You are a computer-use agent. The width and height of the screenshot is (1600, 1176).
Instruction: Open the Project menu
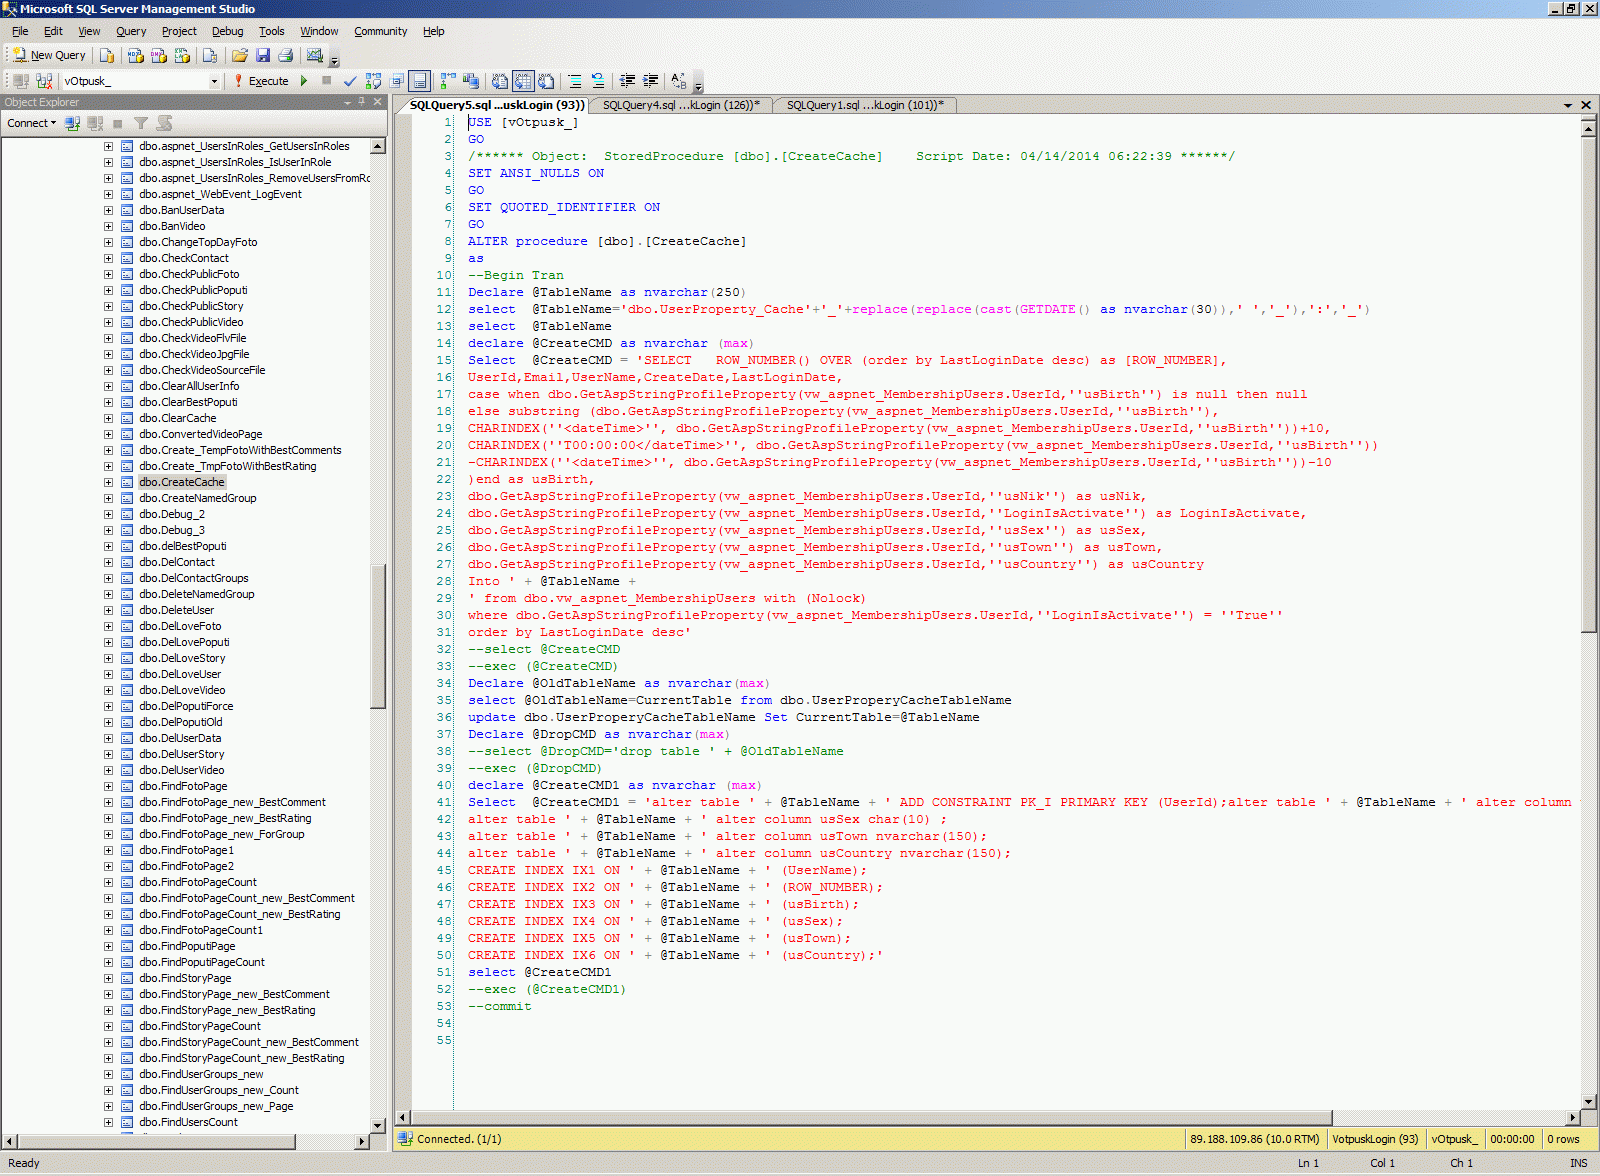pos(179,31)
